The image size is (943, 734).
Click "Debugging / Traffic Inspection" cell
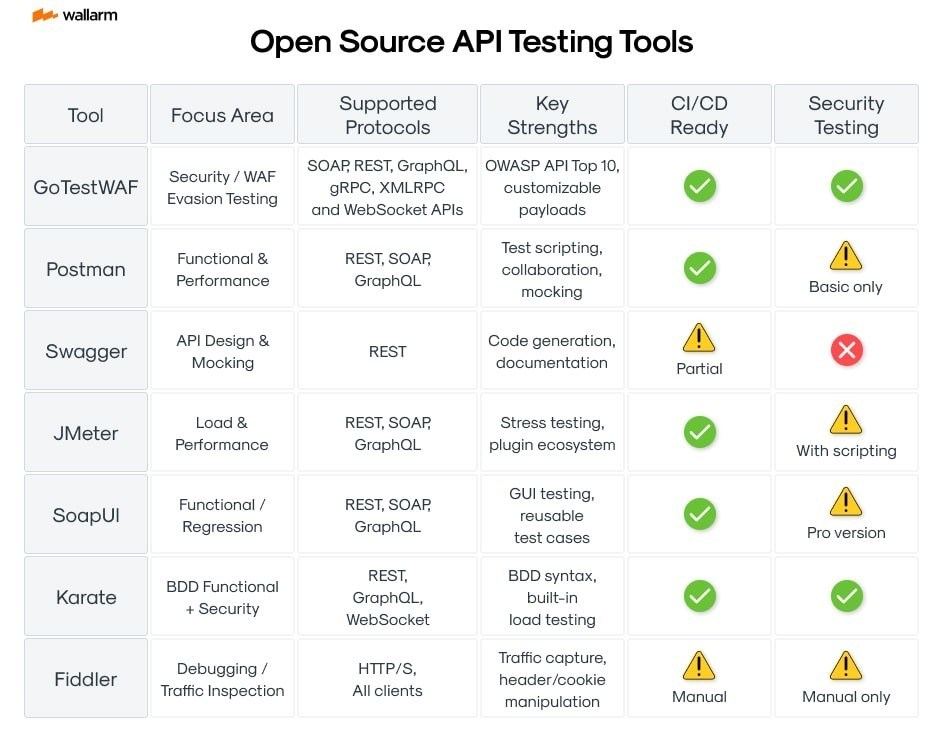coord(223,679)
